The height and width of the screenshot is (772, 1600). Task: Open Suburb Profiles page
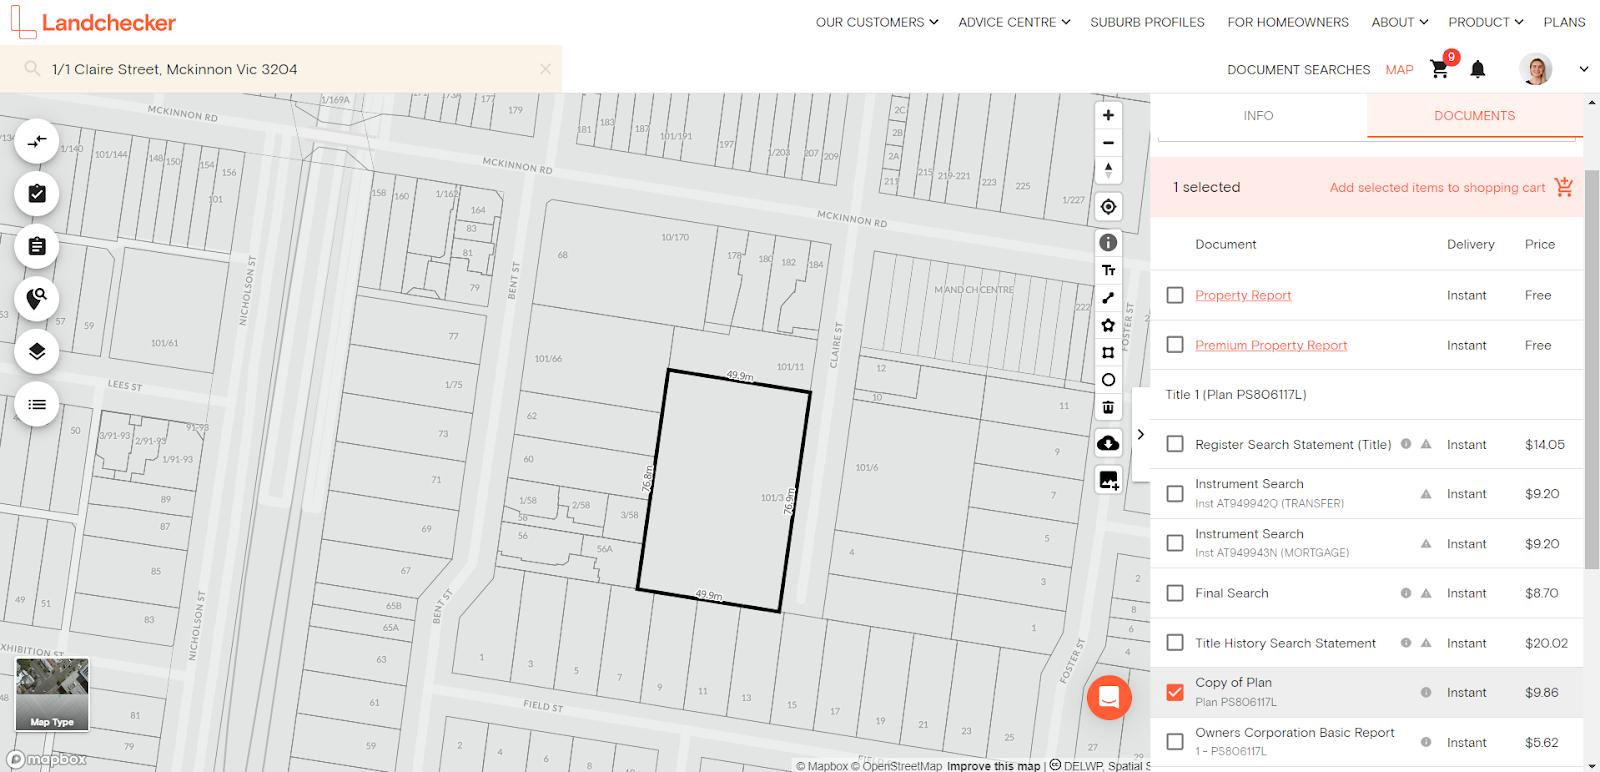[x=1147, y=22]
